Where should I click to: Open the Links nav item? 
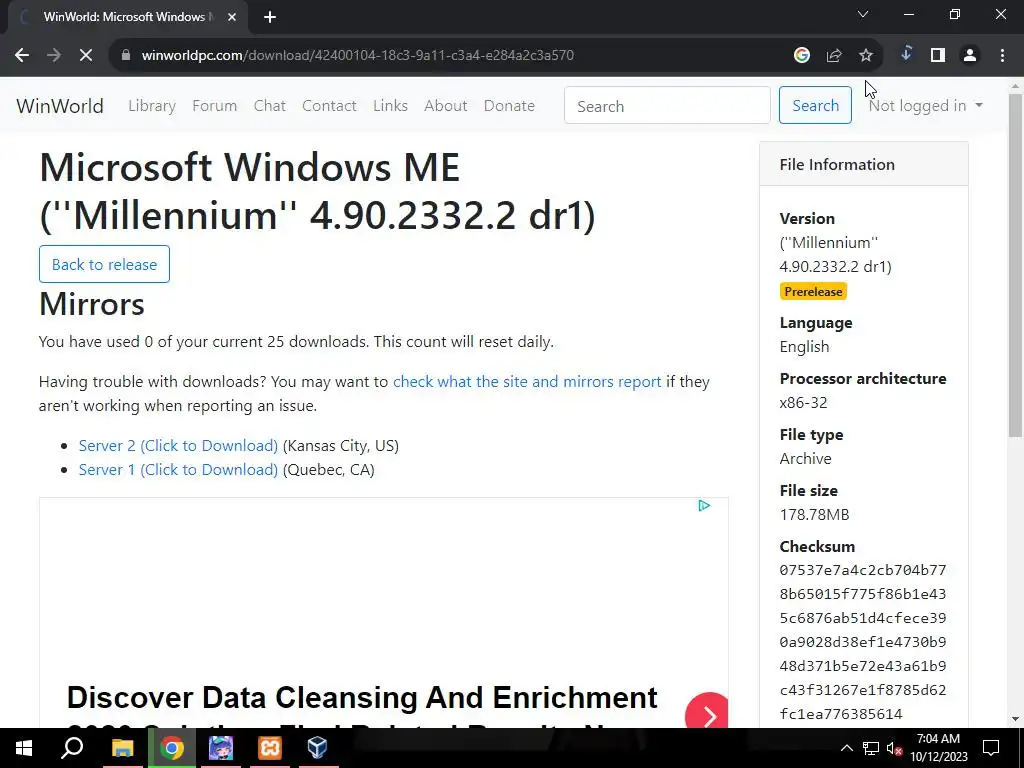point(391,106)
